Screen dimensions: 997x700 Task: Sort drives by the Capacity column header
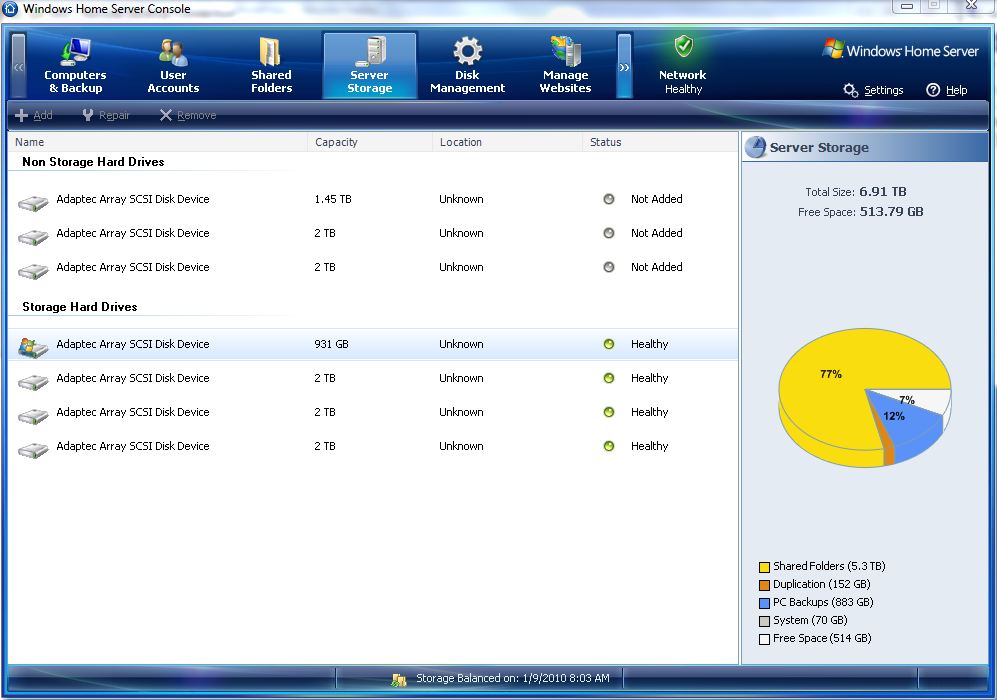coord(336,142)
